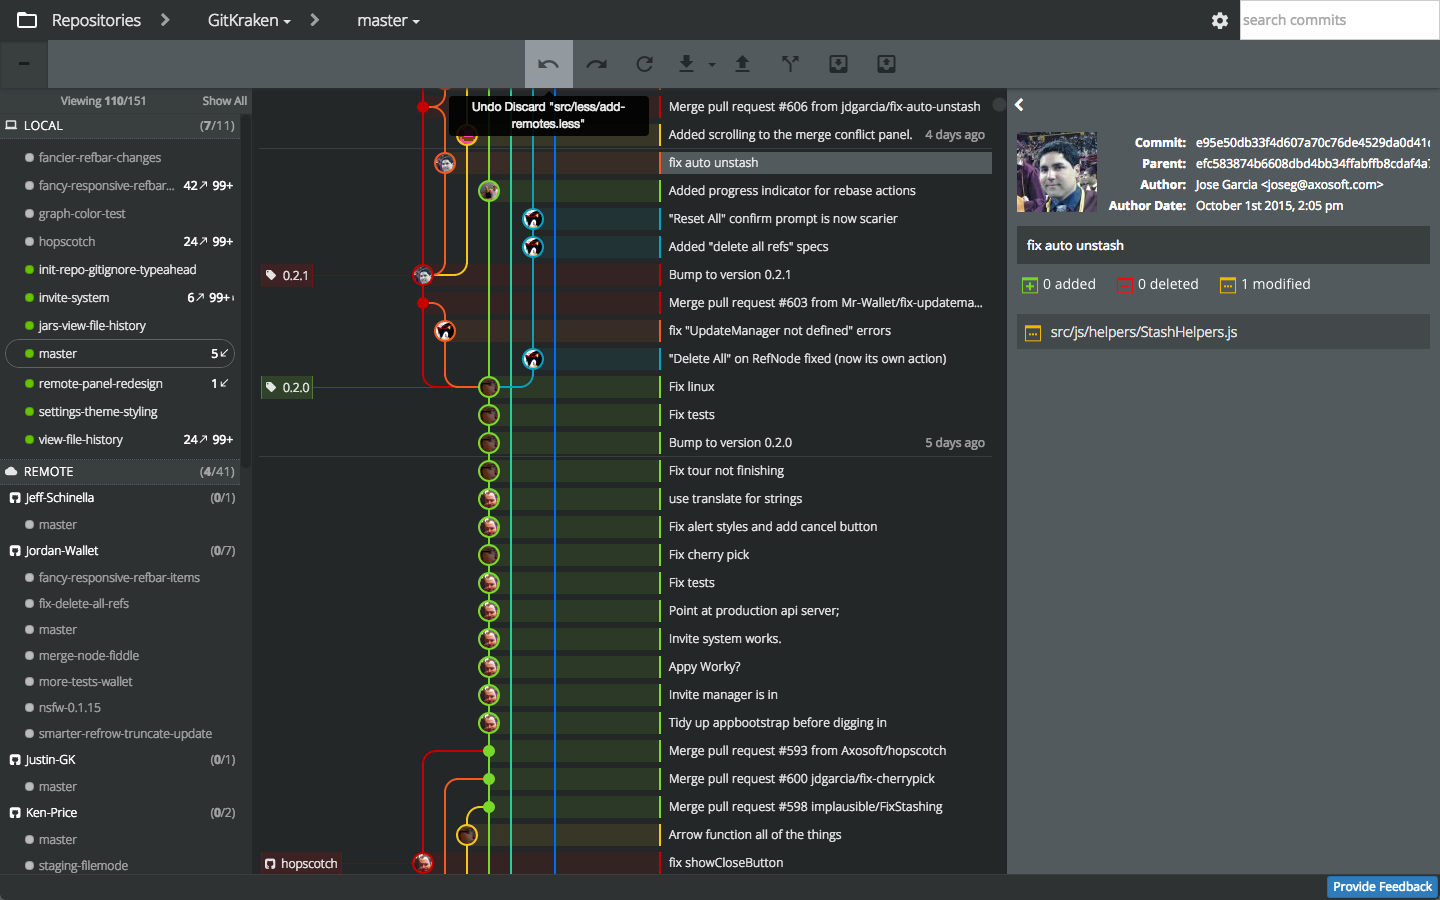1440x900 pixels.
Task: Click the Pop stash toolbar icon
Action: (886, 64)
